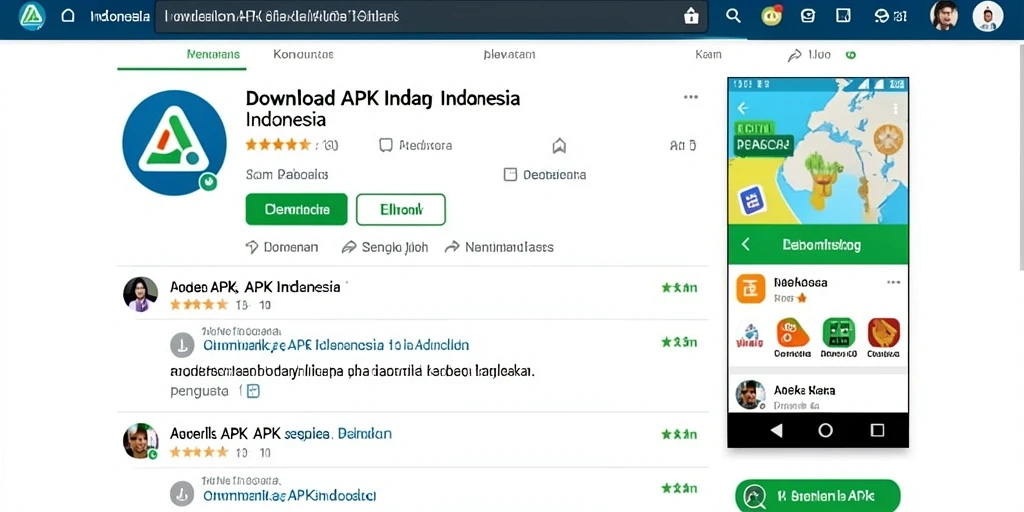Screen dimensions: 1024x512
Task: Click the blue square app icon on the map preview
Action: (752, 200)
